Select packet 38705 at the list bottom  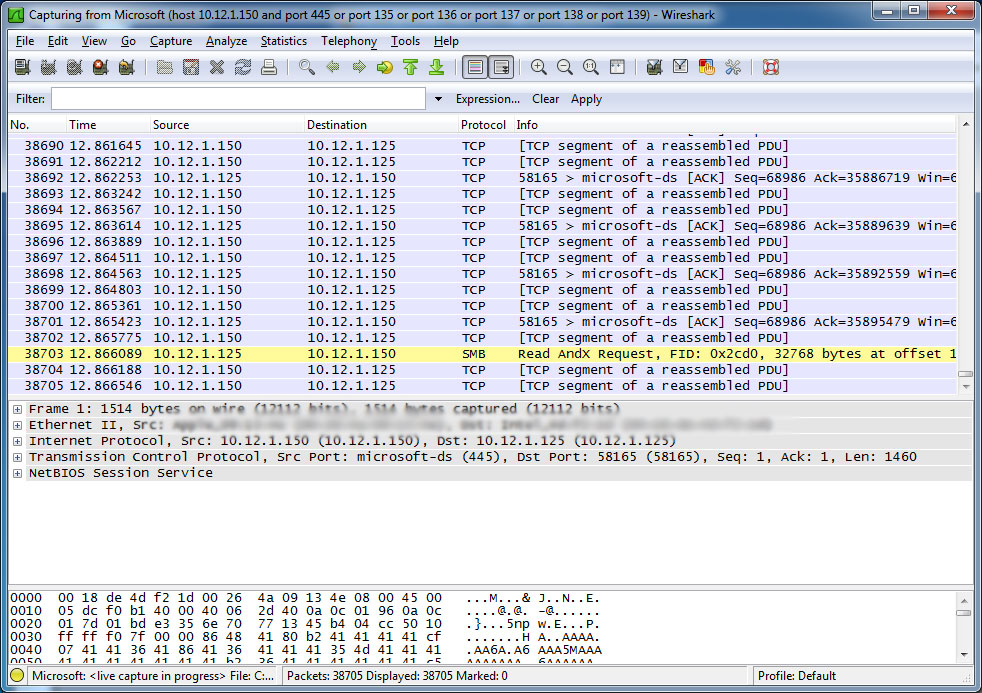pyautogui.click(x=482, y=386)
